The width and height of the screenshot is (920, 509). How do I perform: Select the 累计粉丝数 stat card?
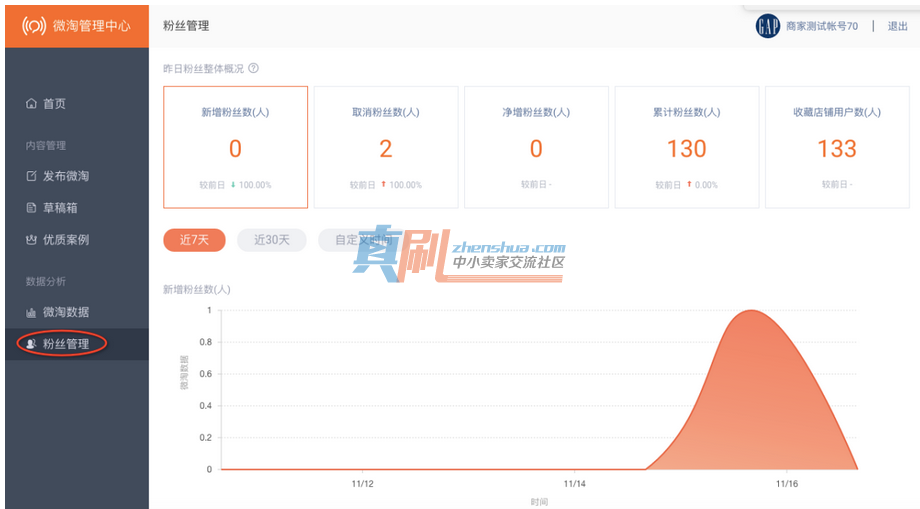(x=686, y=147)
